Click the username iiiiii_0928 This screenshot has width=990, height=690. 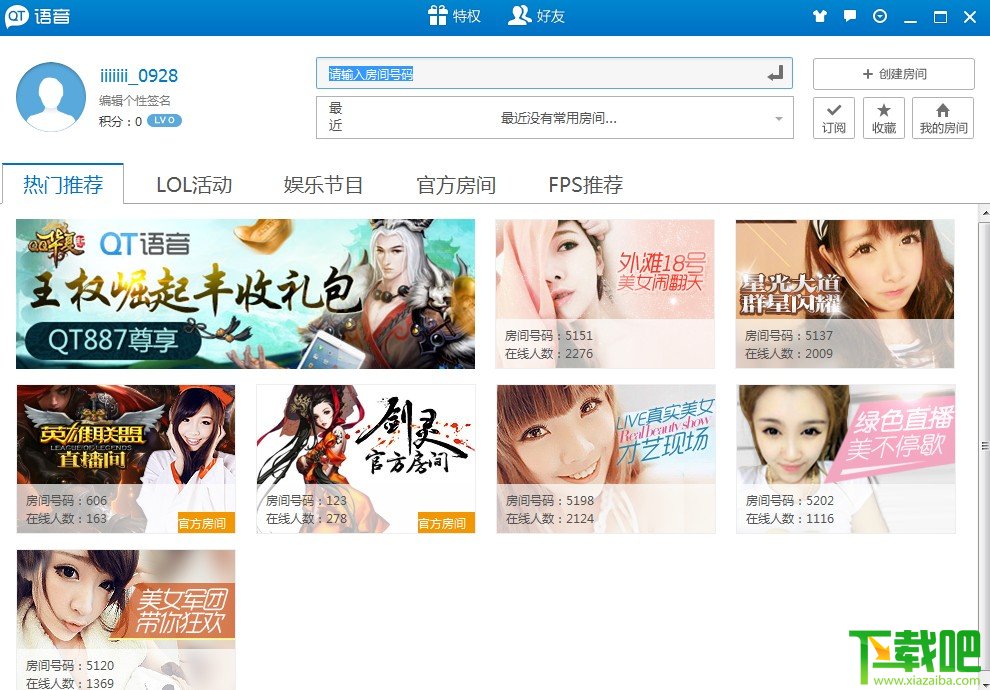[139, 76]
